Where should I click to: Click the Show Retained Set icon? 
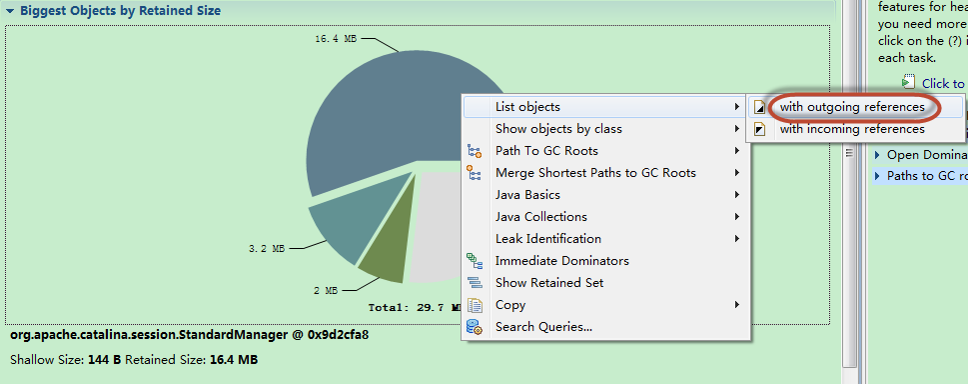(x=474, y=283)
